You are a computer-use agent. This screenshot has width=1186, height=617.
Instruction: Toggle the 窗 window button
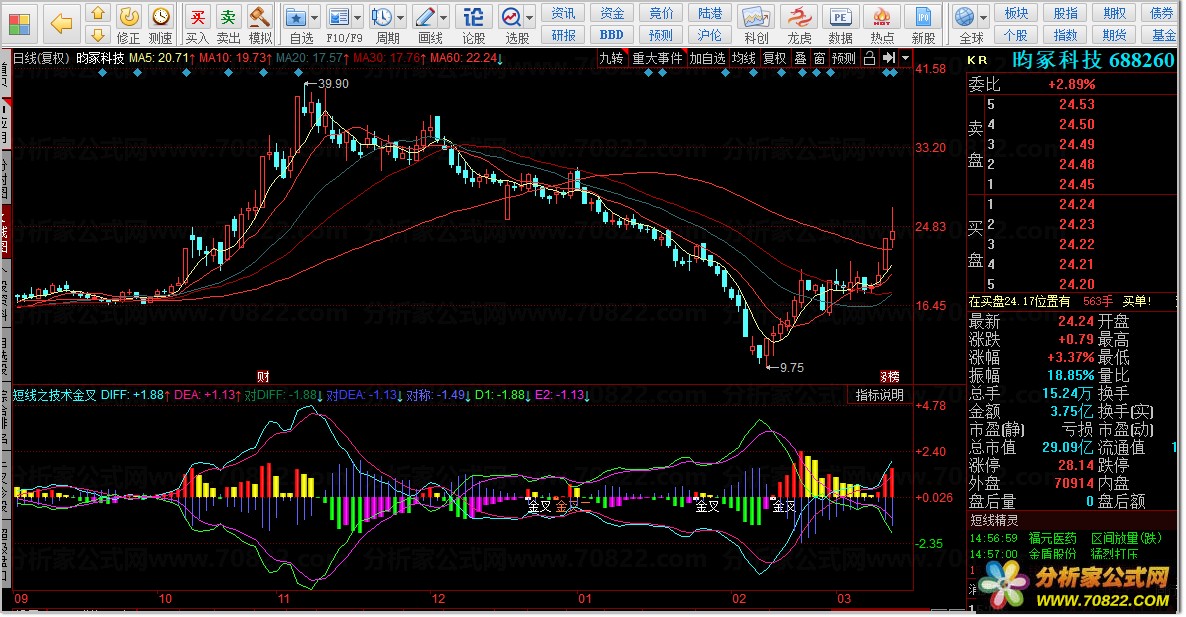point(819,58)
